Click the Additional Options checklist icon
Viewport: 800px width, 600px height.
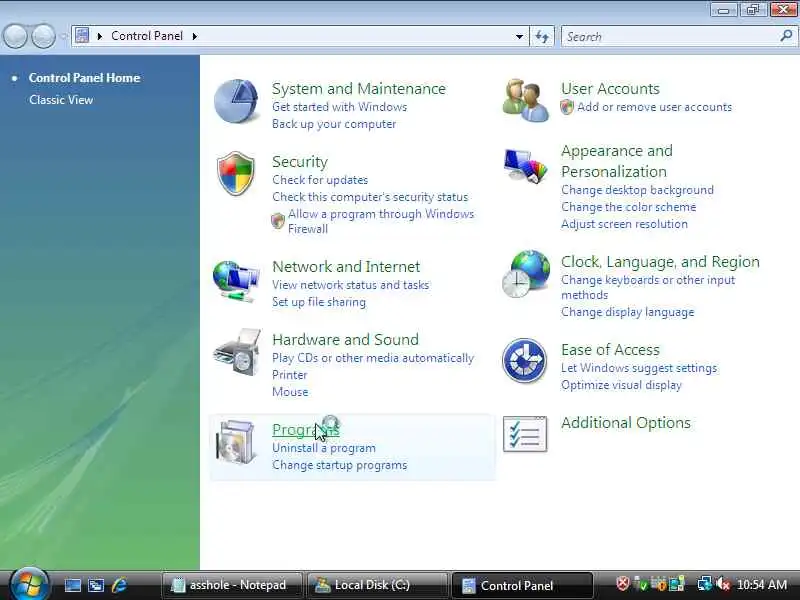(525, 434)
